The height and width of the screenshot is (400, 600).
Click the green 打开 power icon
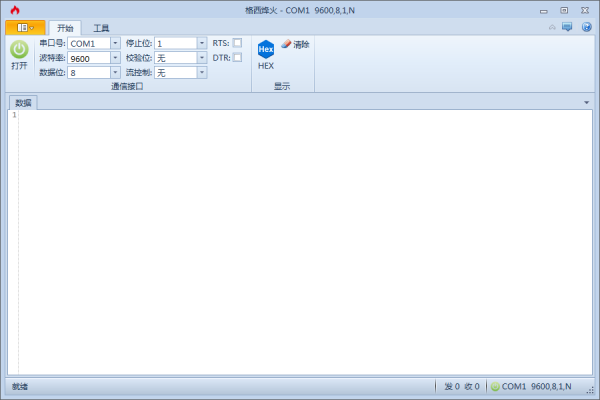click(19, 49)
